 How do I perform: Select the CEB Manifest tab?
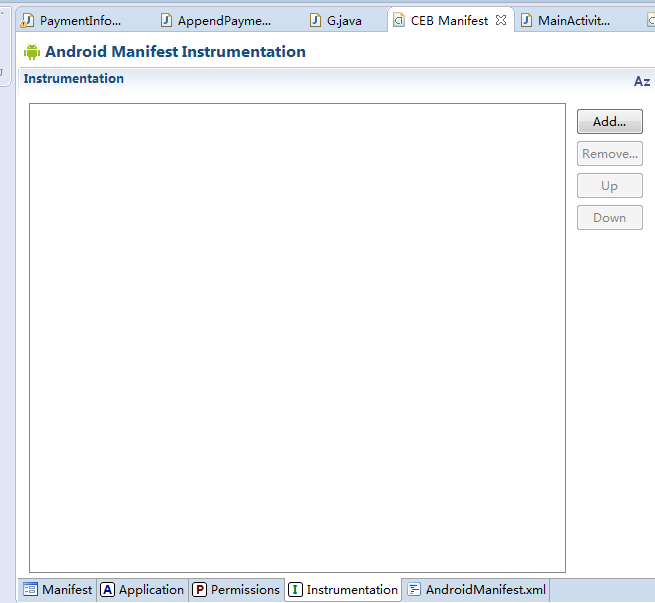pyautogui.click(x=449, y=20)
